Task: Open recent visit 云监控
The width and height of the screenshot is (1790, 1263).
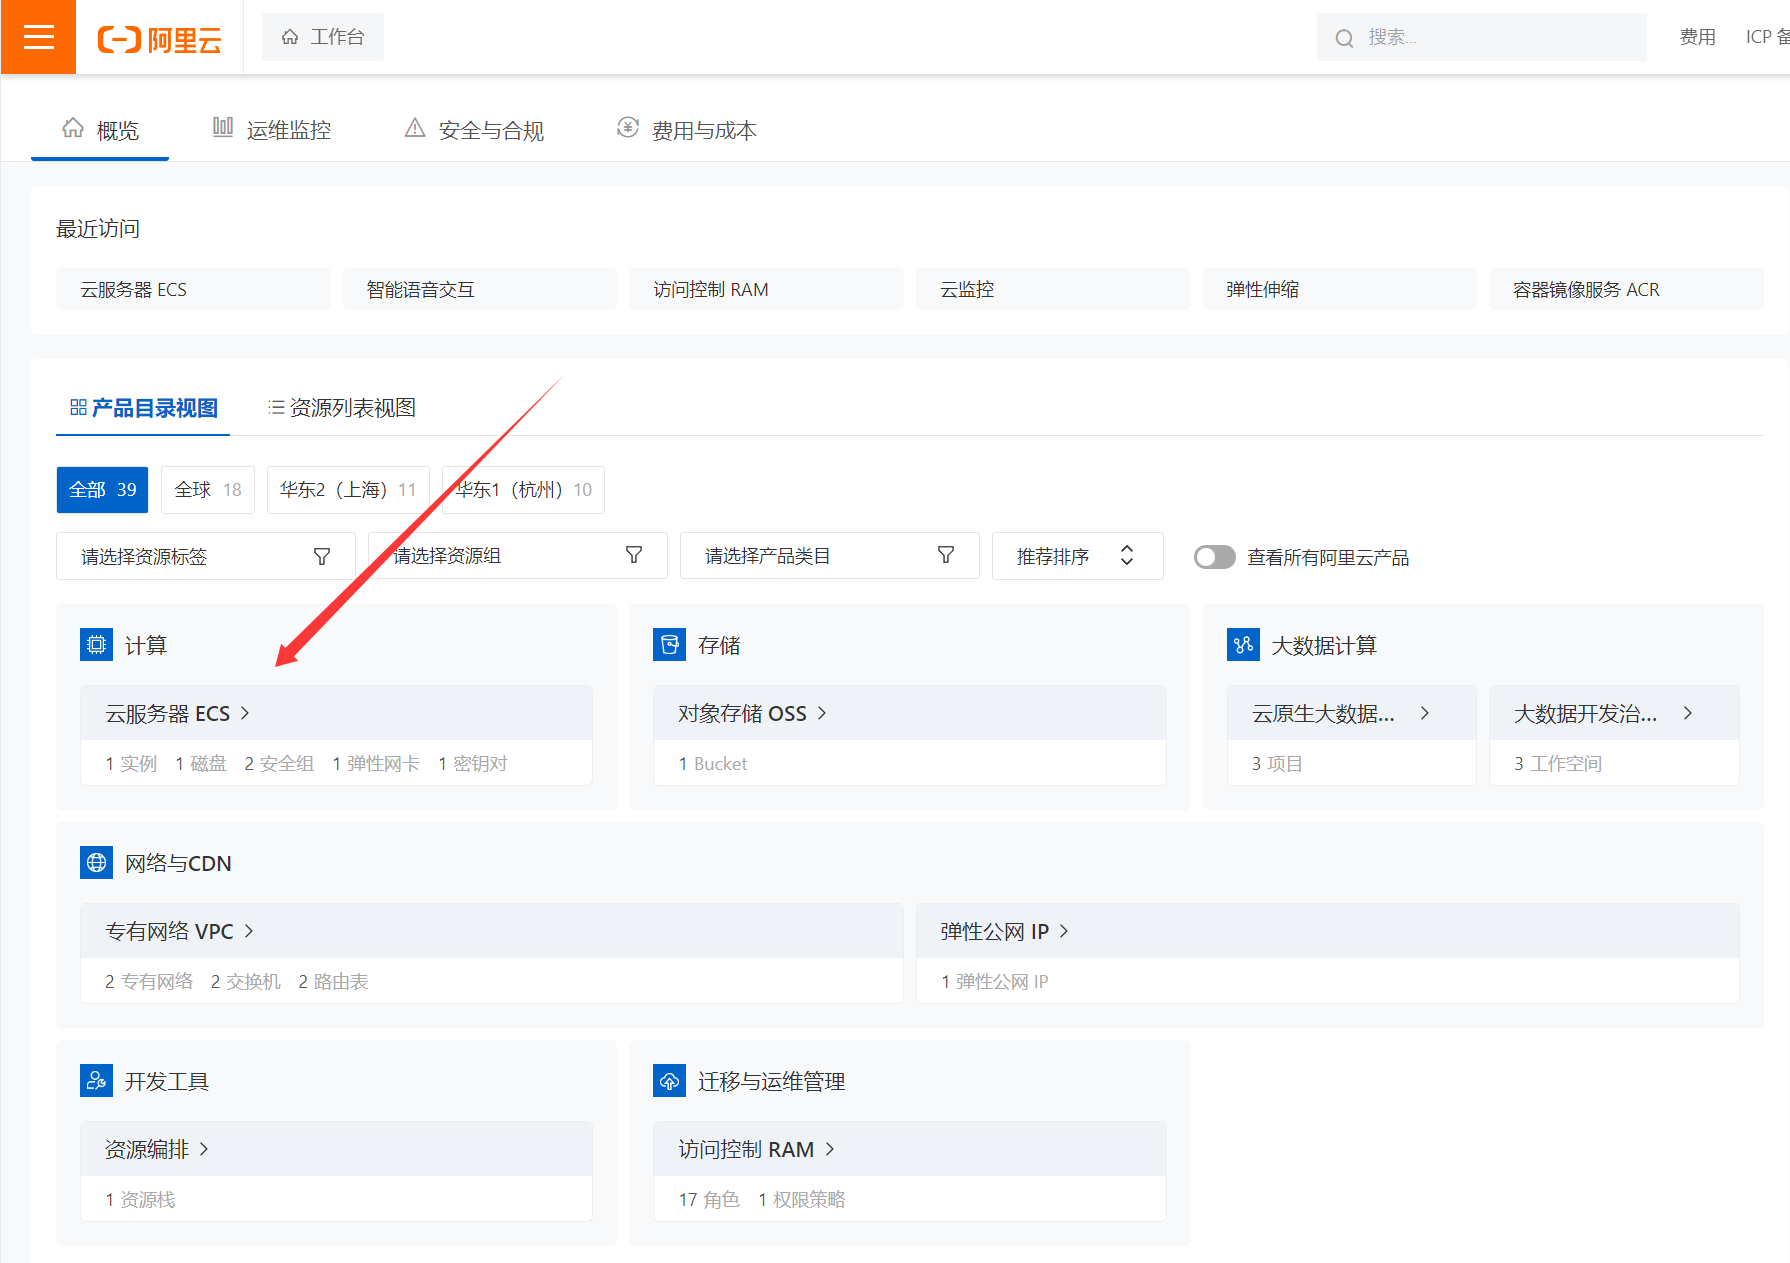Action: tap(1053, 289)
